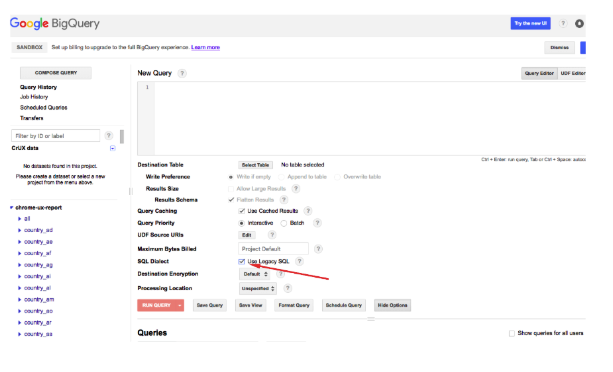Click the red Run Query button
This screenshot has width=613, height=372.
coord(156,305)
